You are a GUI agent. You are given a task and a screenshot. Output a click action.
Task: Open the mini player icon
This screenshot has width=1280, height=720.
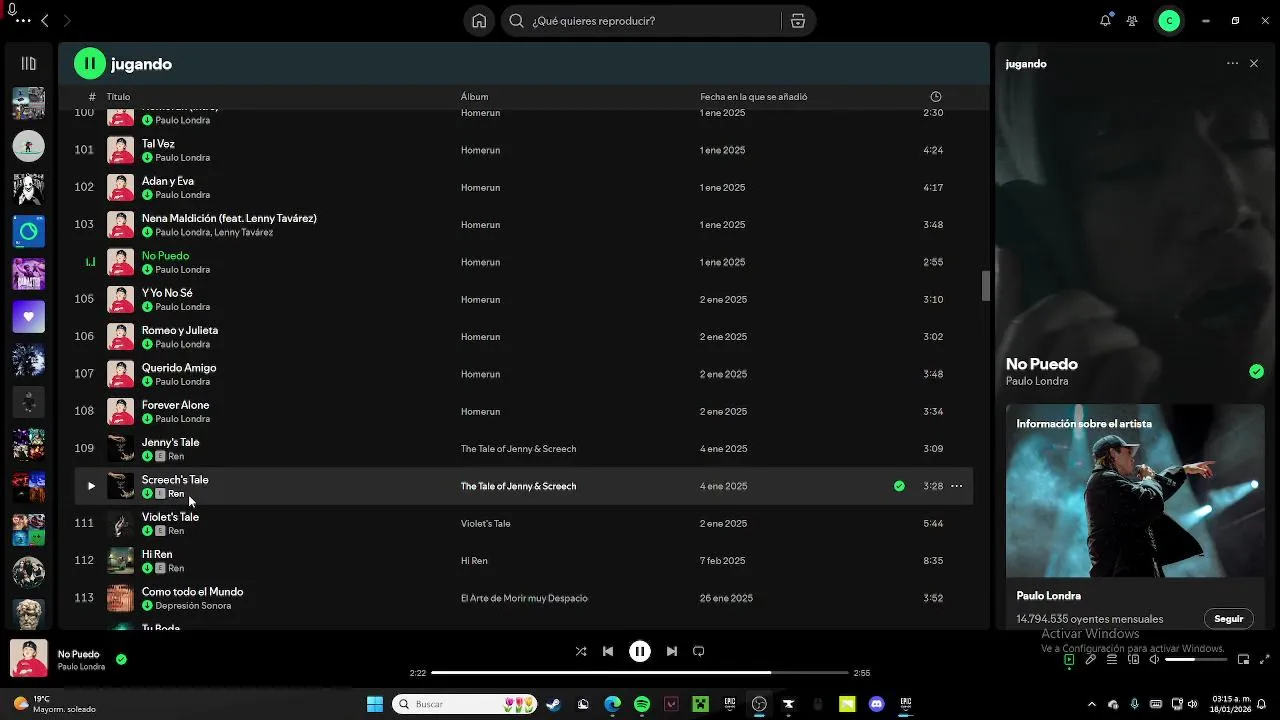[1243, 659]
